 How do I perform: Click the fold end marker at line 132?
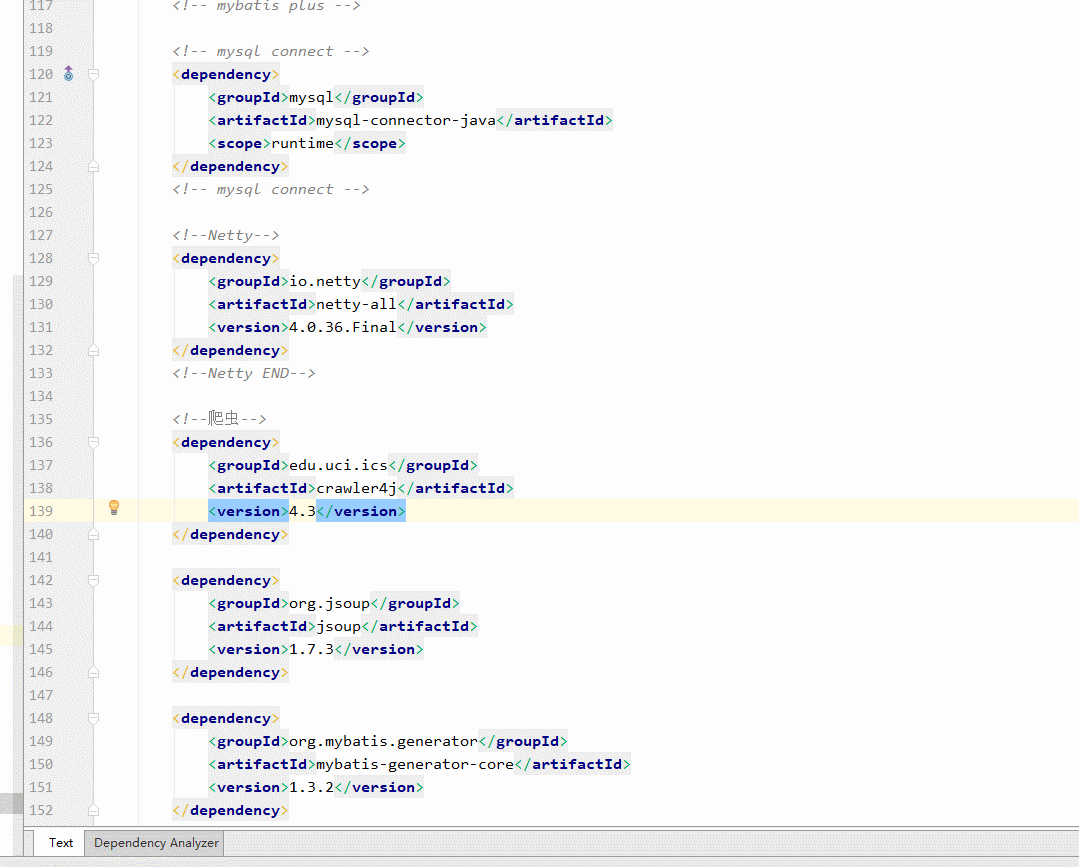tap(94, 350)
